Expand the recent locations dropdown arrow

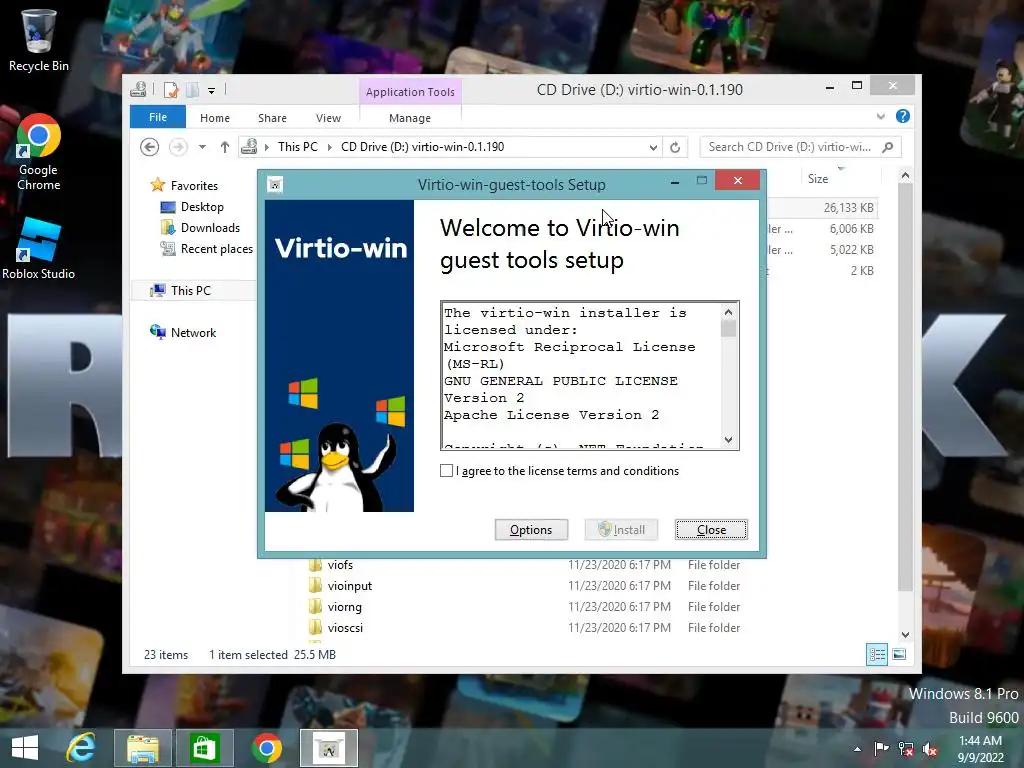tap(202, 147)
